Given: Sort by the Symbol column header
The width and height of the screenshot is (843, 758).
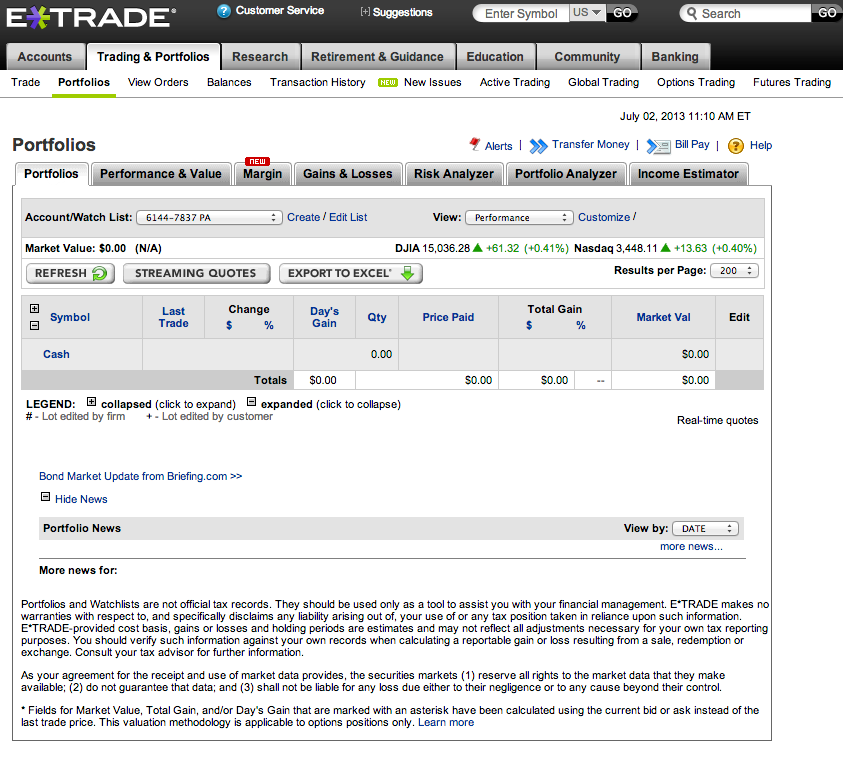Looking at the screenshot, I should click(70, 318).
